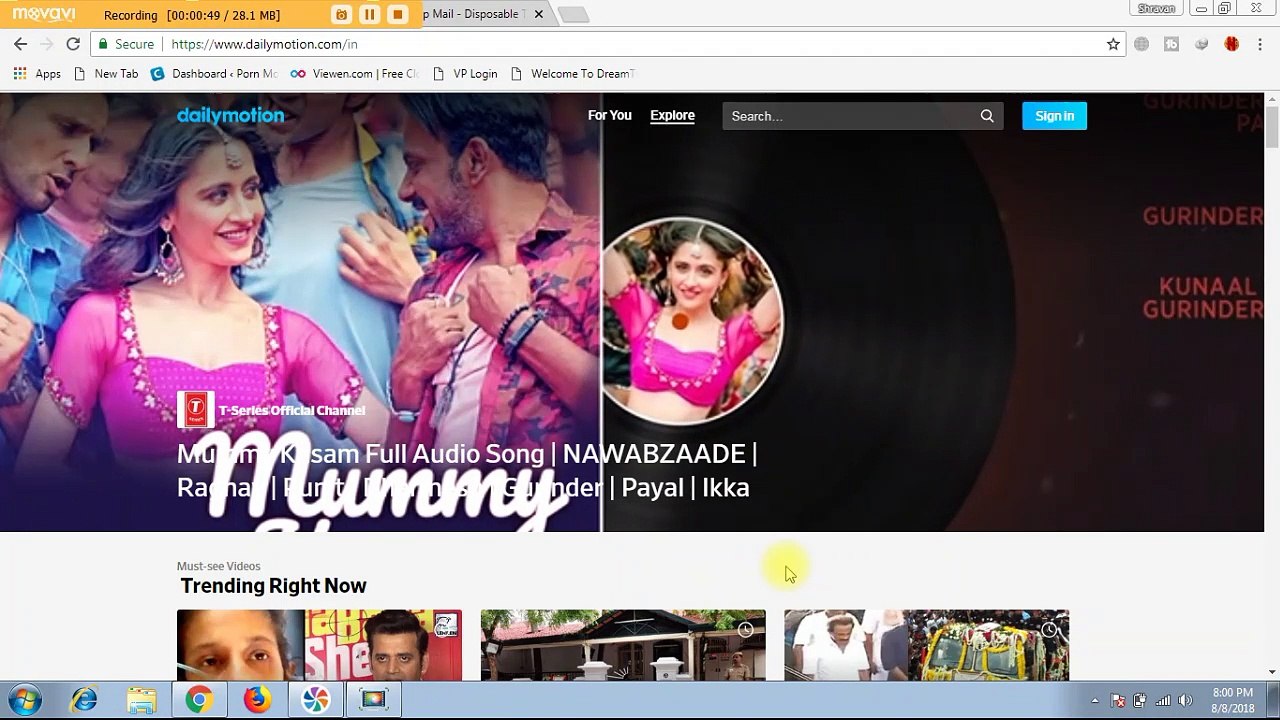
Task: Open the gray square extension next to globe
Action: [x=1172, y=44]
